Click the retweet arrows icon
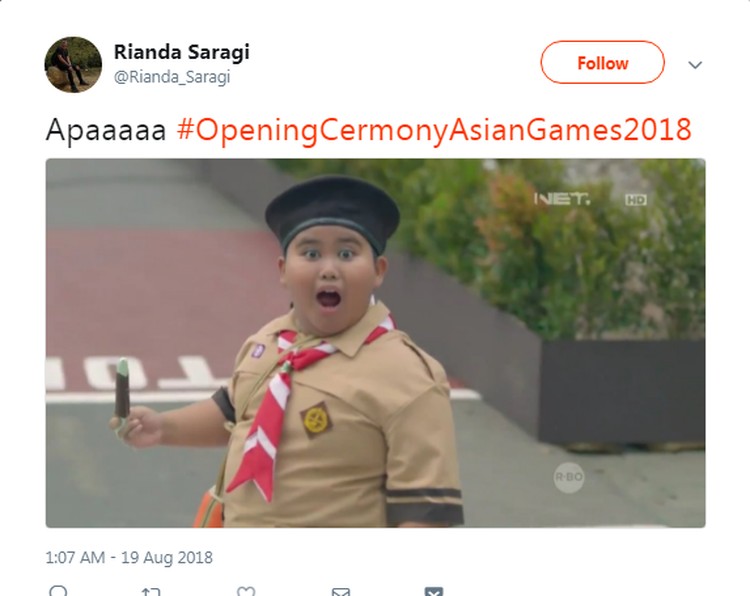750x596 pixels. [151, 592]
